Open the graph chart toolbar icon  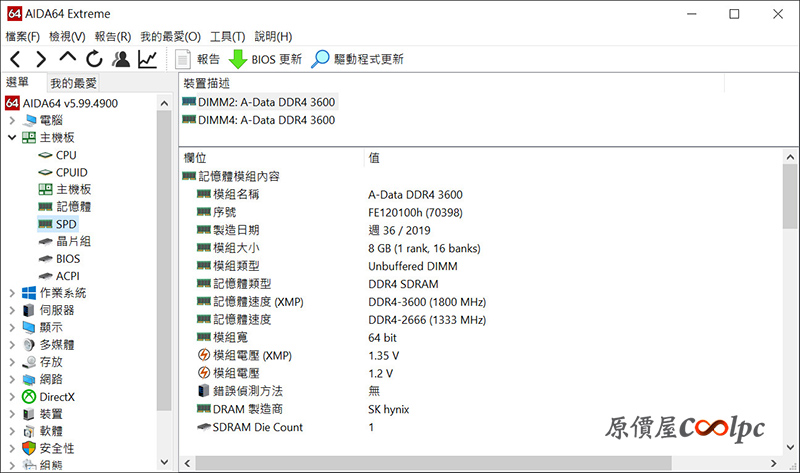pos(147,59)
